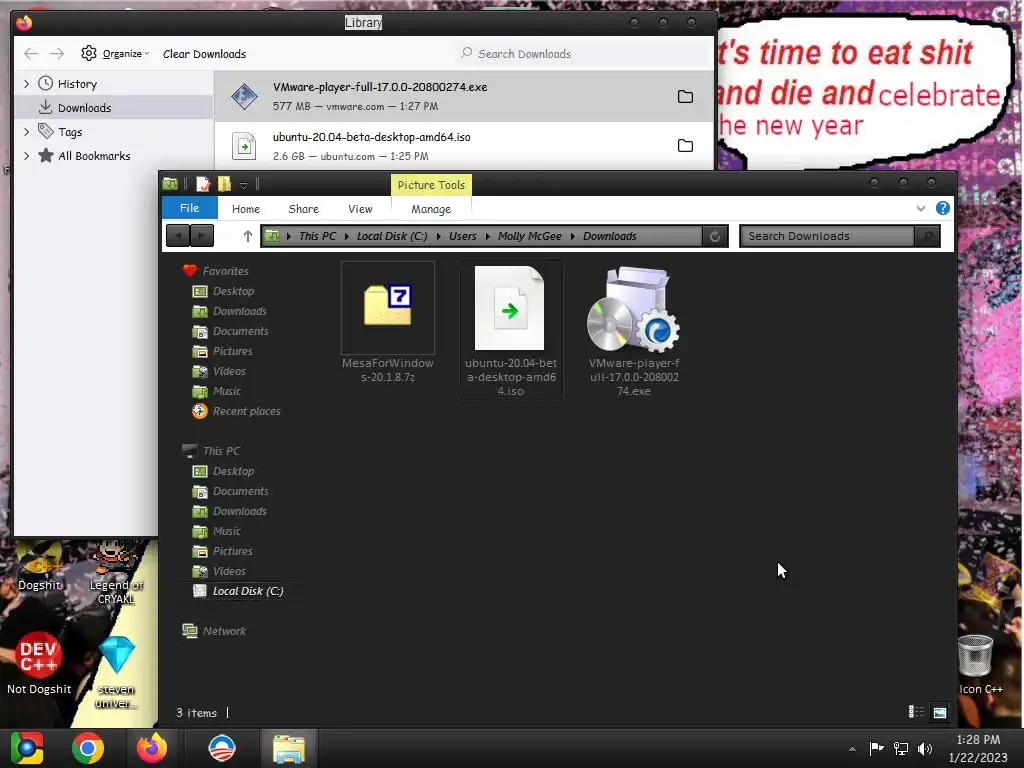Screen dimensions: 1024x768
Task: Open the Action Center flag icon
Action: coord(876,748)
